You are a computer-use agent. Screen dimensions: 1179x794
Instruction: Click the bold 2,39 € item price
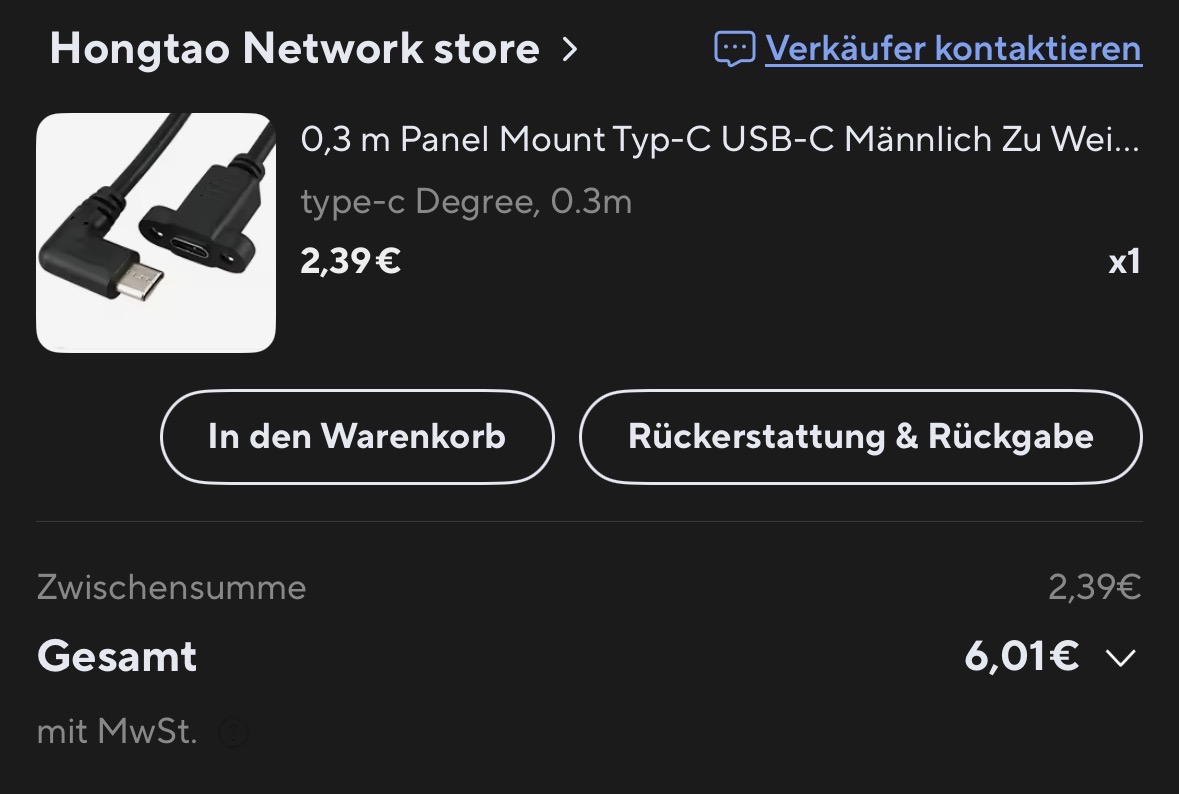(x=351, y=262)
